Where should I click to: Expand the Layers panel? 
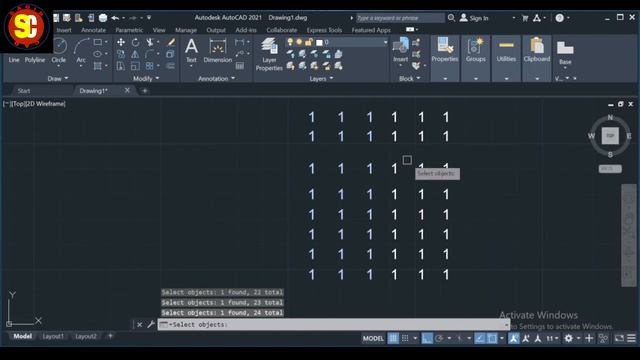(x=321, y=78)
